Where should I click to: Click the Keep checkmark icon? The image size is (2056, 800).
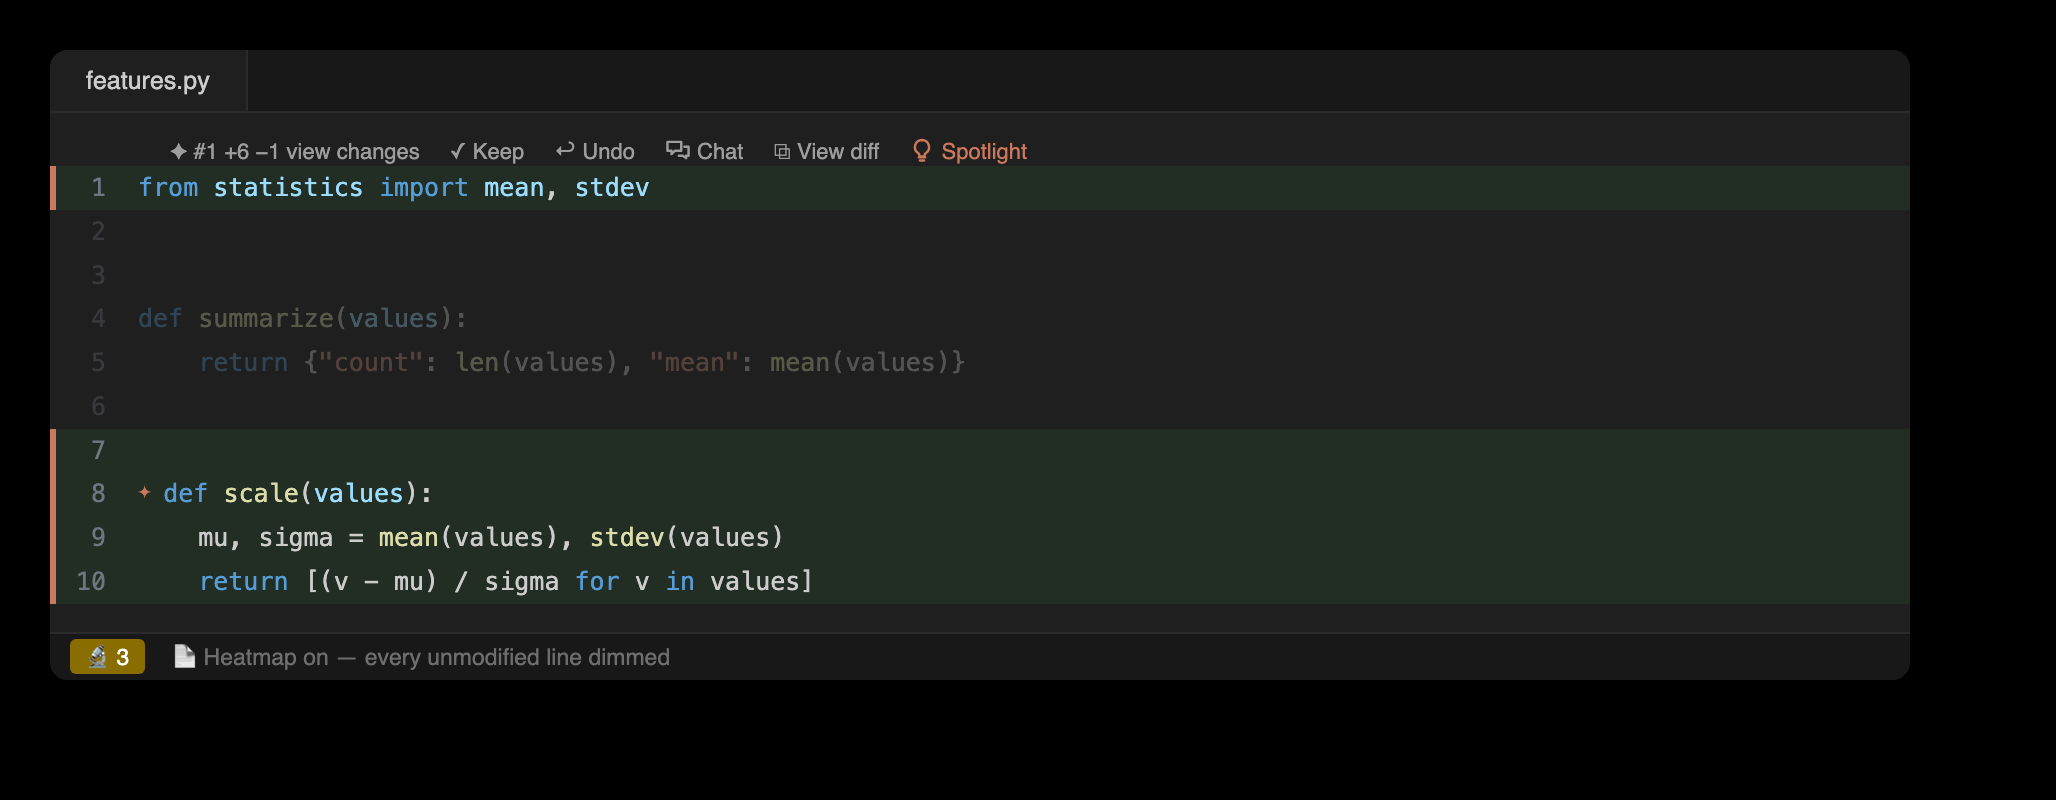pos(457,152)
